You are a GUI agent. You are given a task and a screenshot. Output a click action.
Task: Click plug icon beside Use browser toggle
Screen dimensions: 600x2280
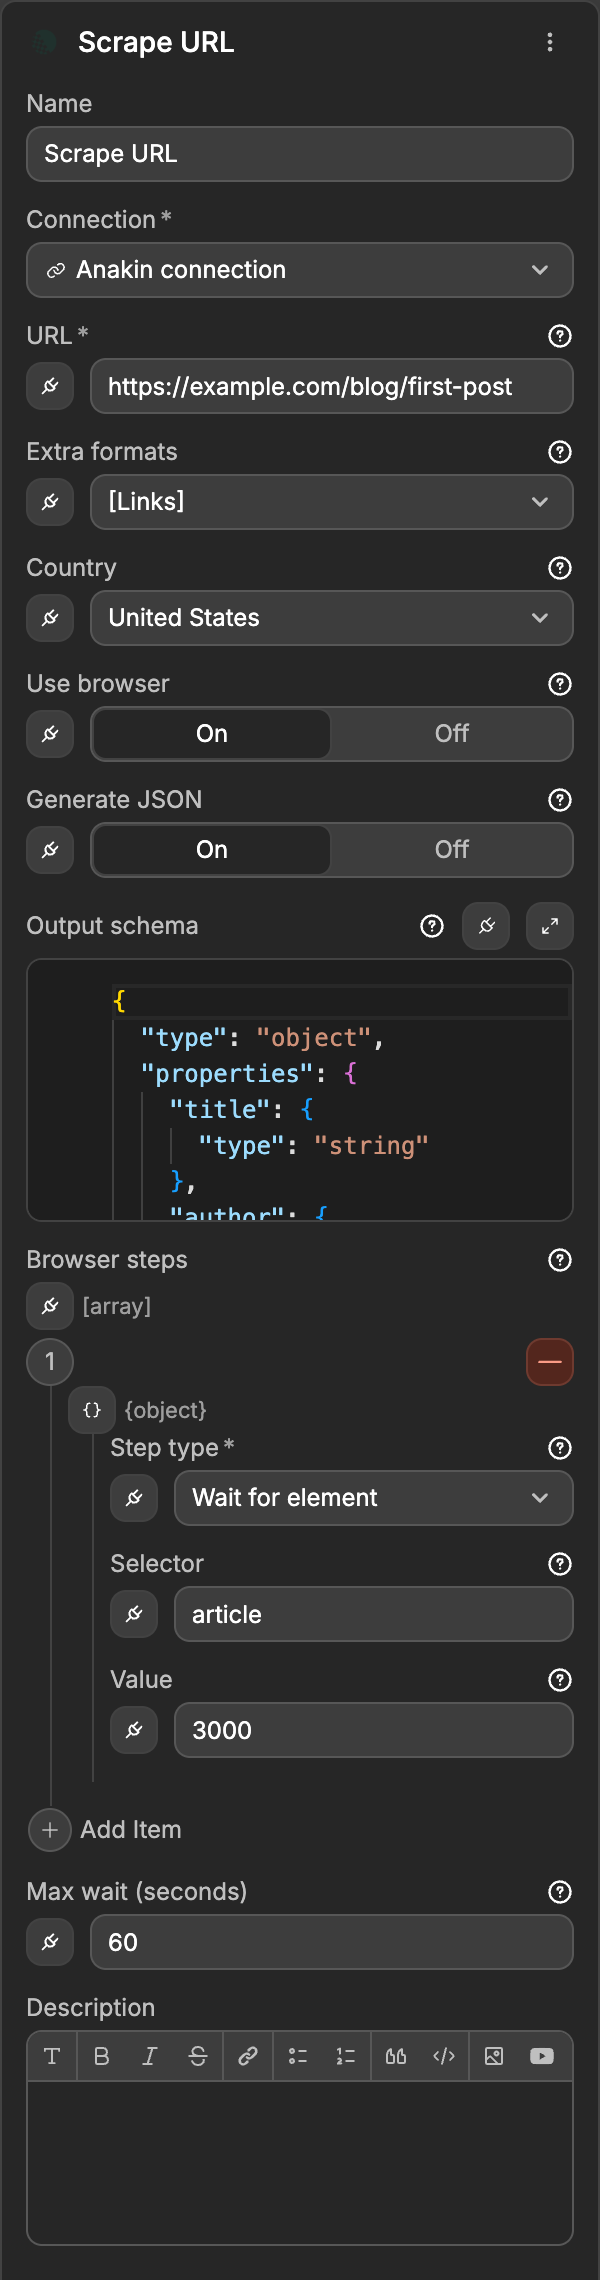tap(50, 734)
